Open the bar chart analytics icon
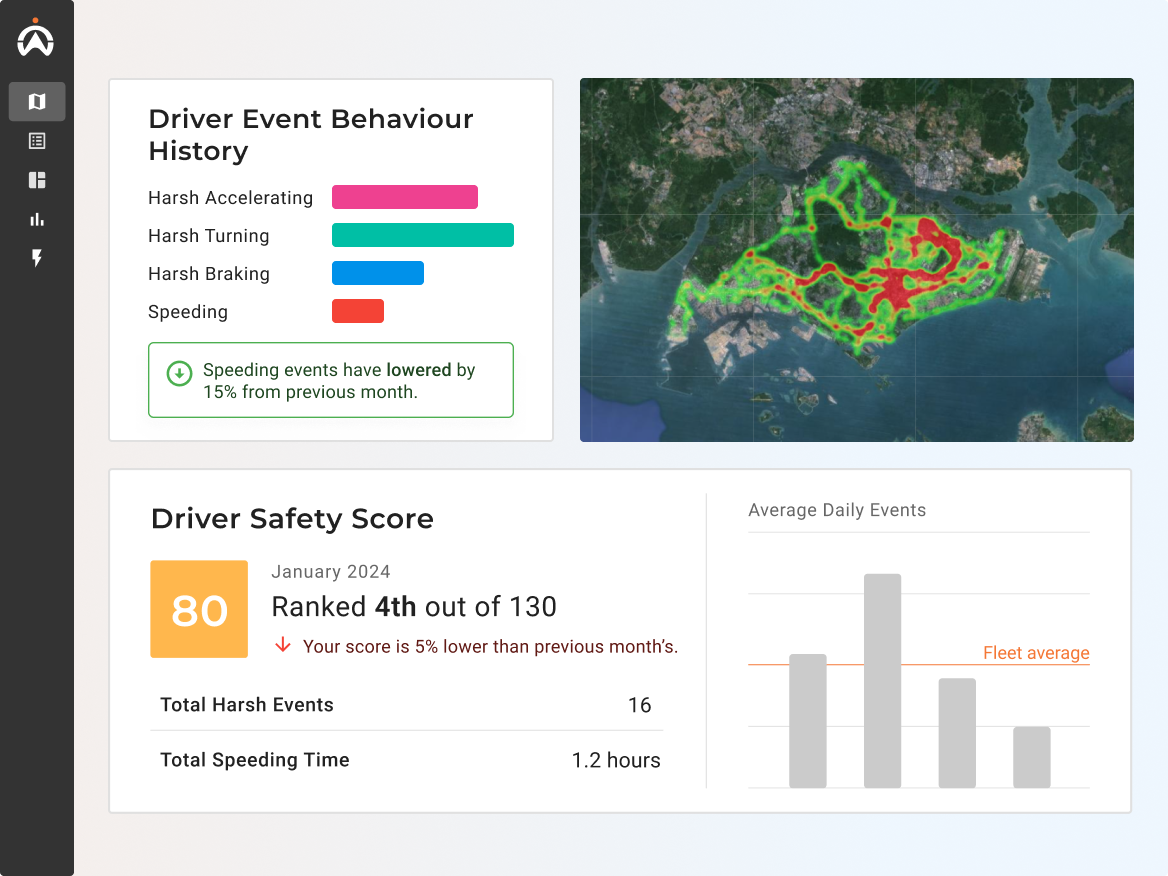This screenshot has height=876, width=1168. pos(37,219)
